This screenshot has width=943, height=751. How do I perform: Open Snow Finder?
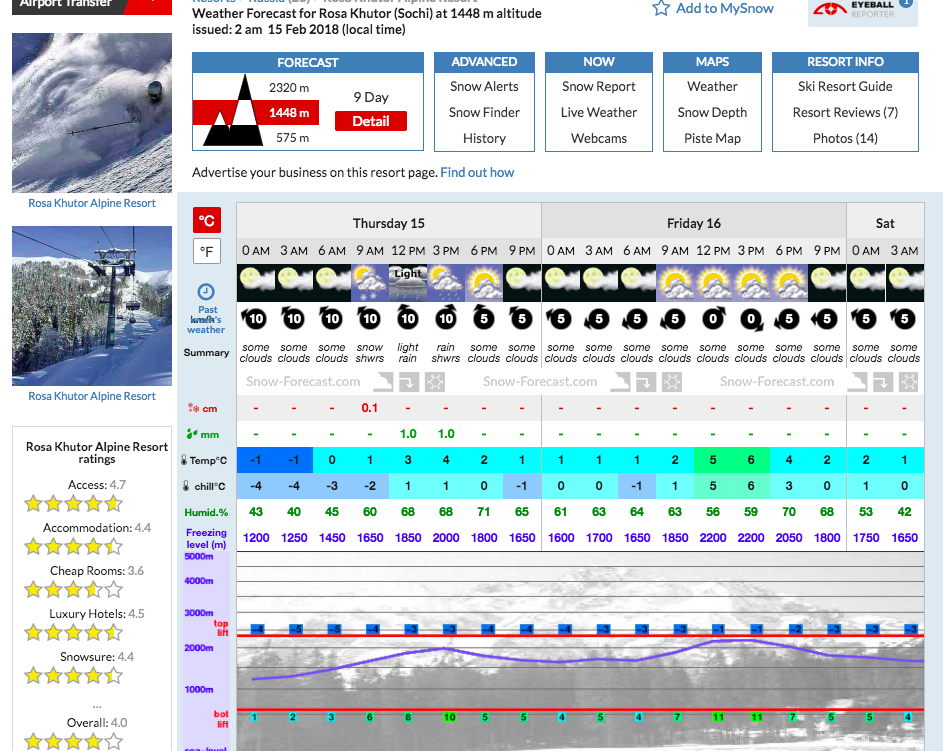click(x=484, y=112)
